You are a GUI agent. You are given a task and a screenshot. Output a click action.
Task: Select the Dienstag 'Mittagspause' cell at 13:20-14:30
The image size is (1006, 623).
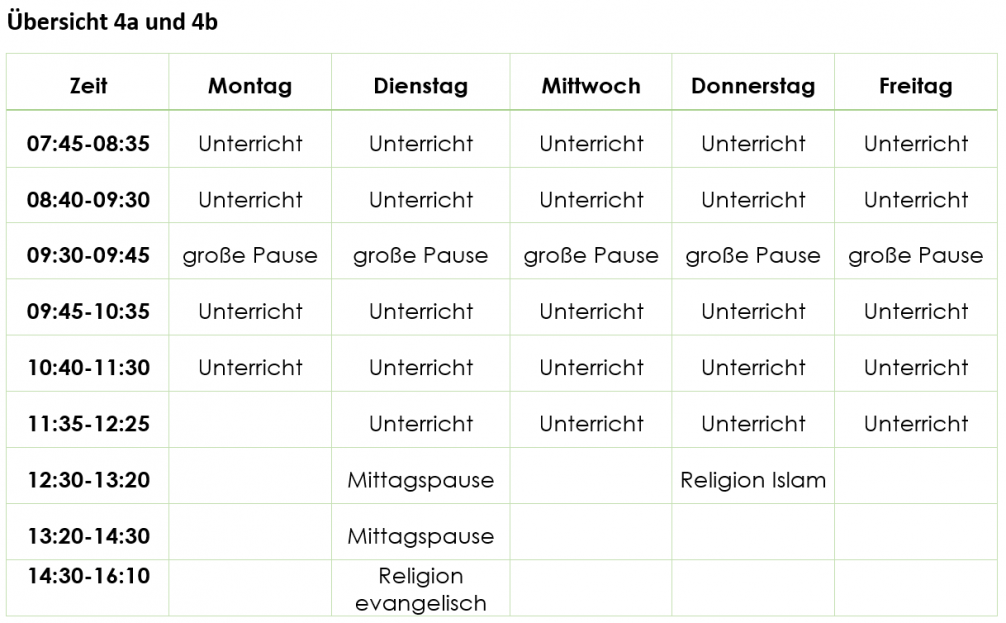click(x=420, y=536)
